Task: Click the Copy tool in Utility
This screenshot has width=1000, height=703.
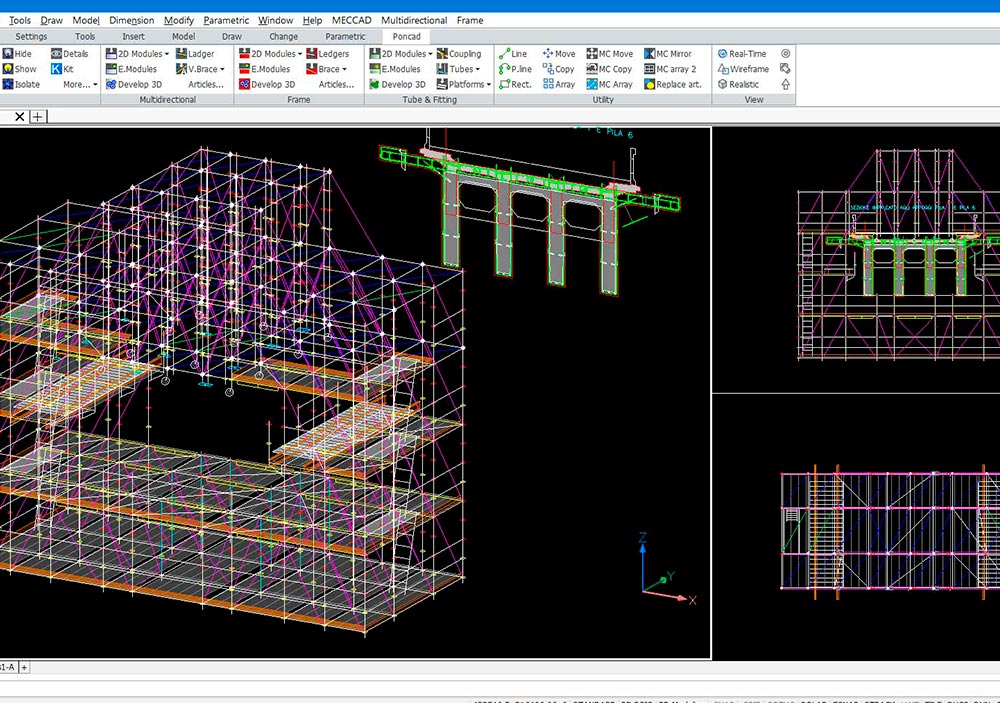Action: click(559, 69)
